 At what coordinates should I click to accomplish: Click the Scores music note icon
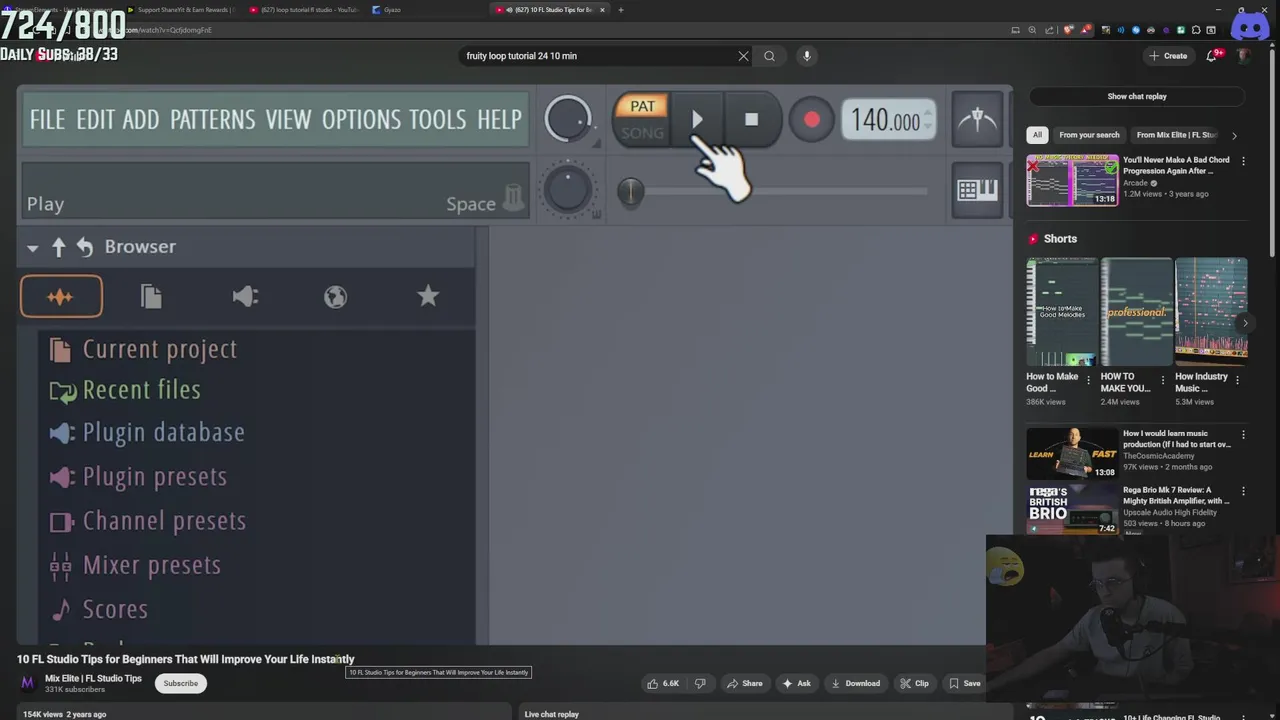[61, 609]
